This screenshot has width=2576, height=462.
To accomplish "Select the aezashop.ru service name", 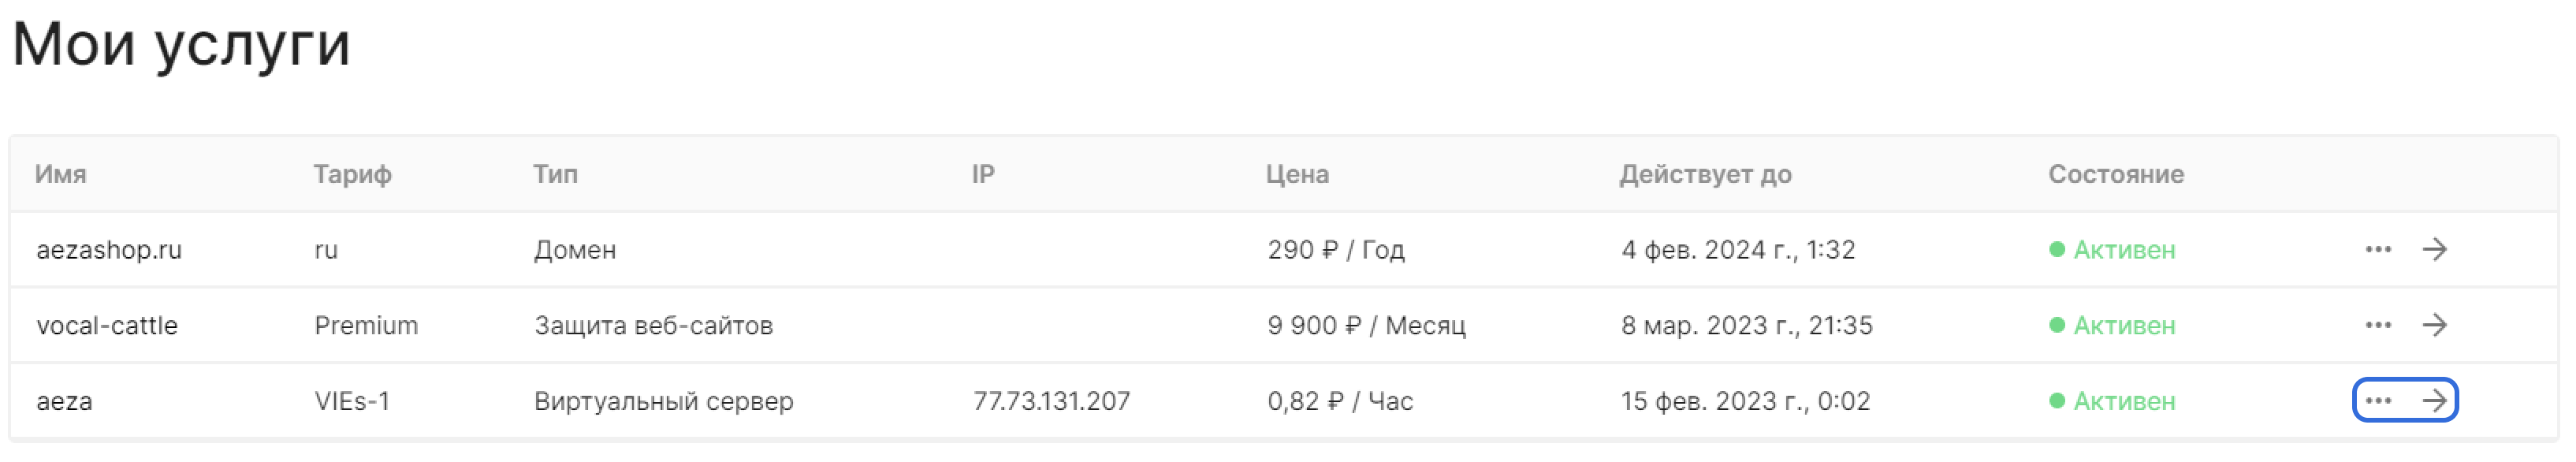I will tap(109, 249).
